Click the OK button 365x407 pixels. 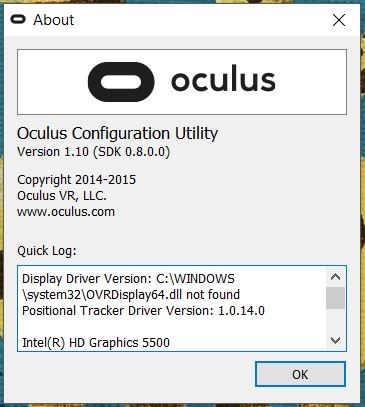point(300,374)
